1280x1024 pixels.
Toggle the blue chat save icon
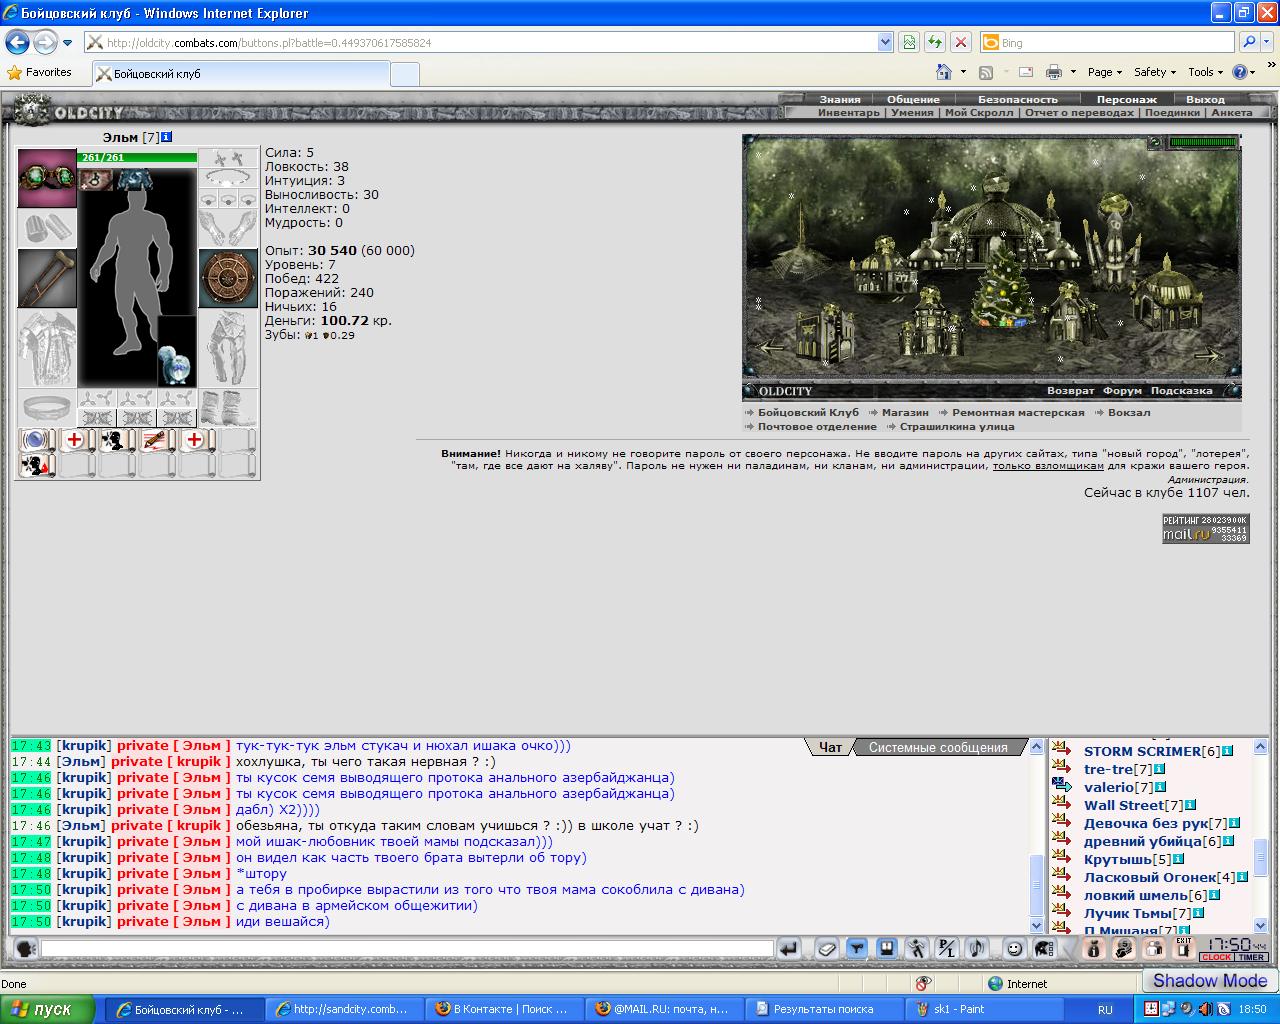[x=886, y=949]
